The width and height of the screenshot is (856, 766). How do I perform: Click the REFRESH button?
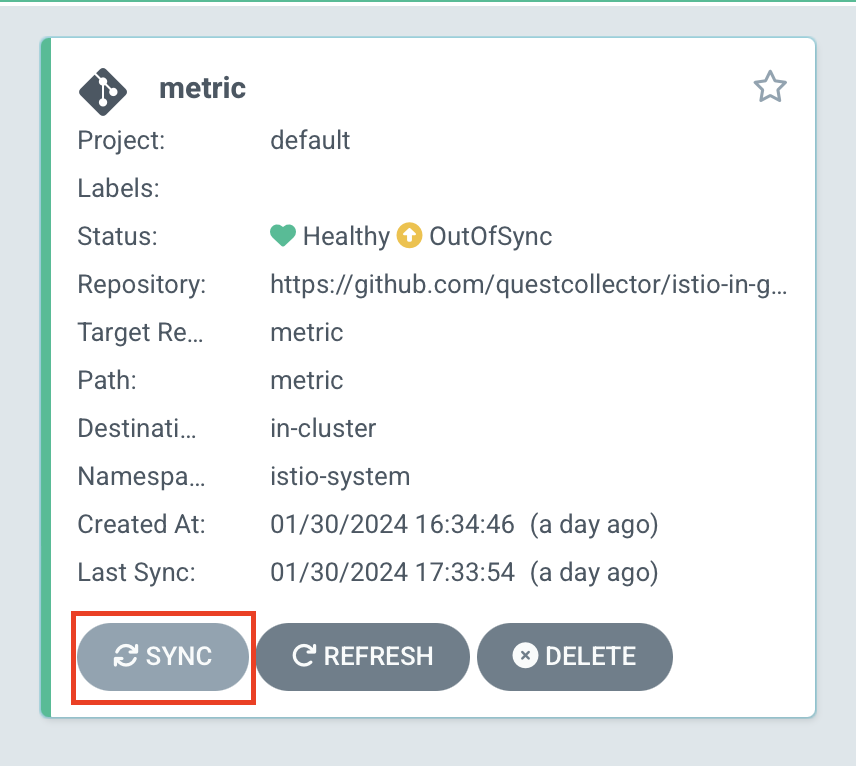tap(362, 656)
